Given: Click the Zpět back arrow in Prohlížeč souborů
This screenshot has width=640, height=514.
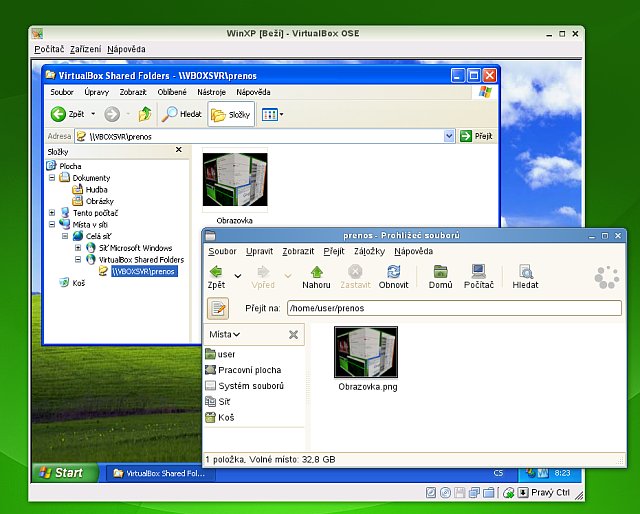Looking at the screenshot, I should 216,272.
